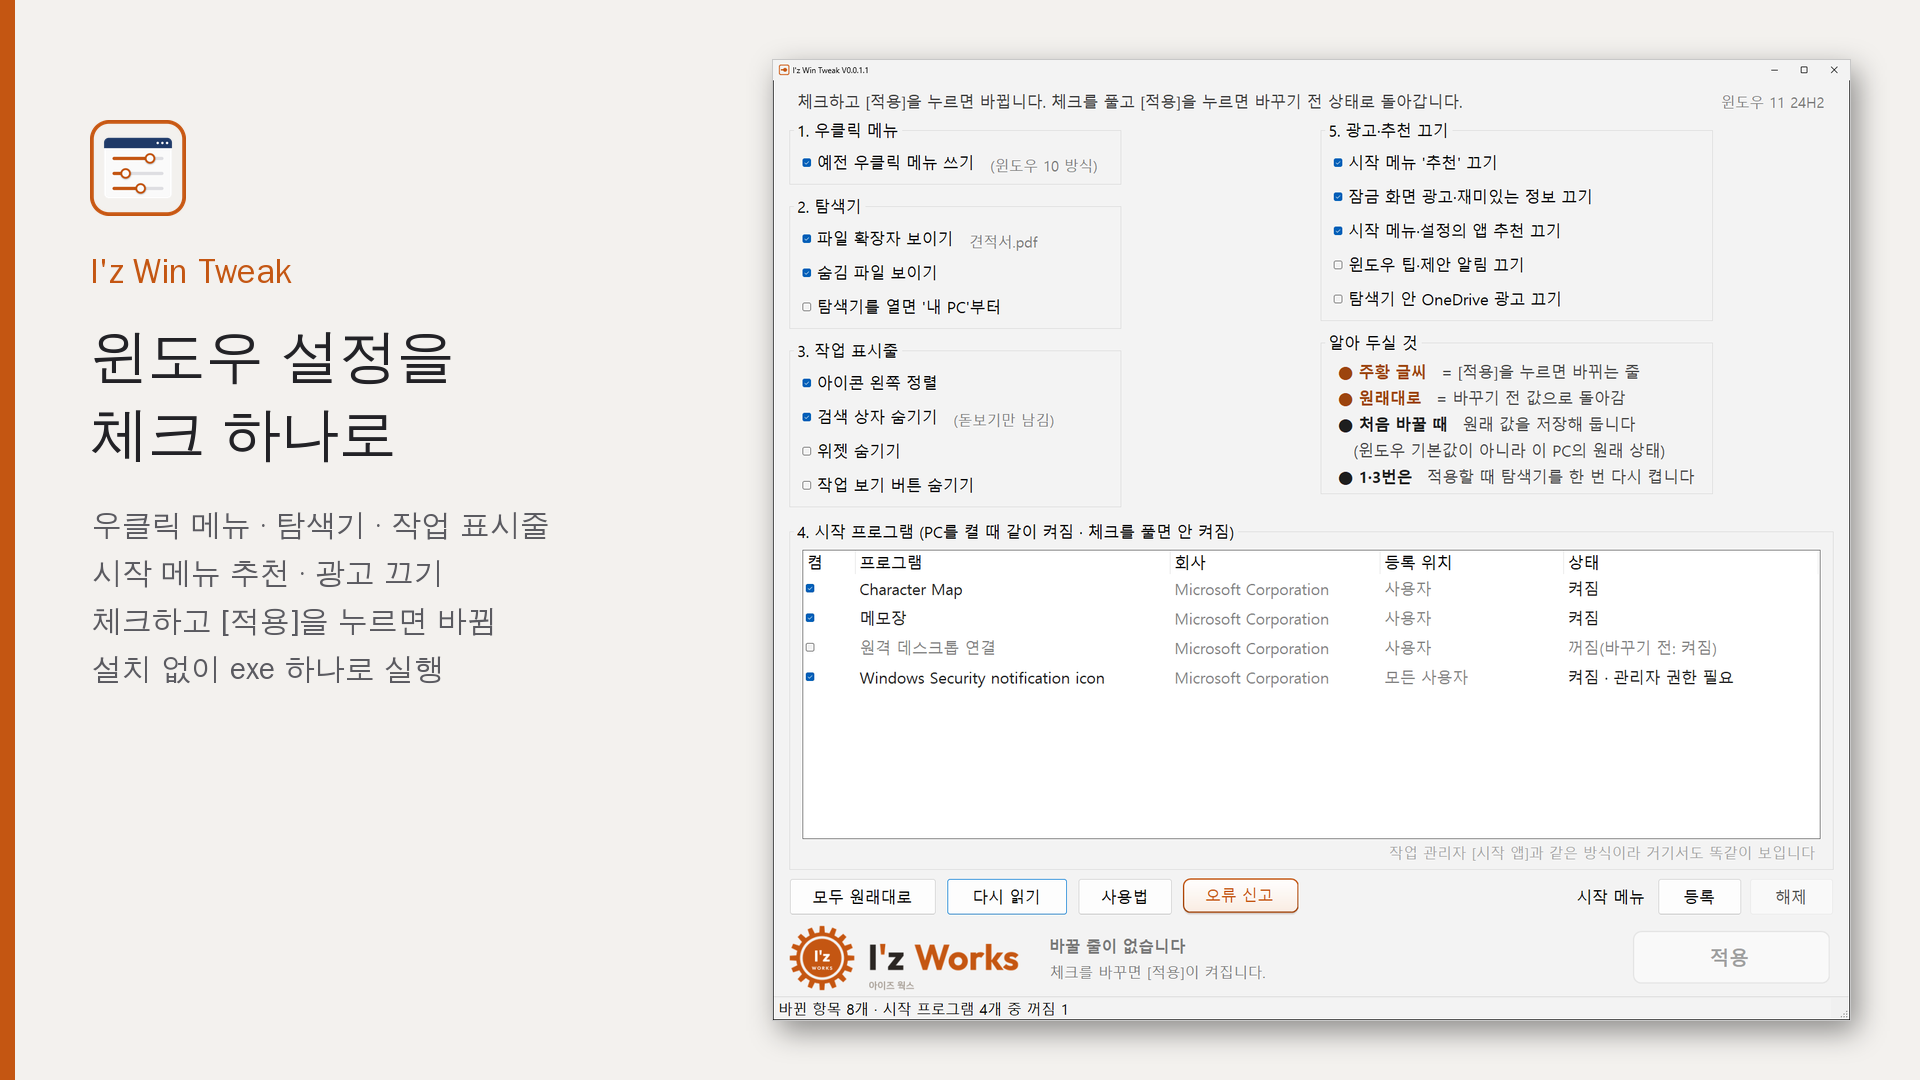Check 탐색기 안 OneDrive 광고 끄기
The image size is (1920, 1080).
(x=1338, y=299)
